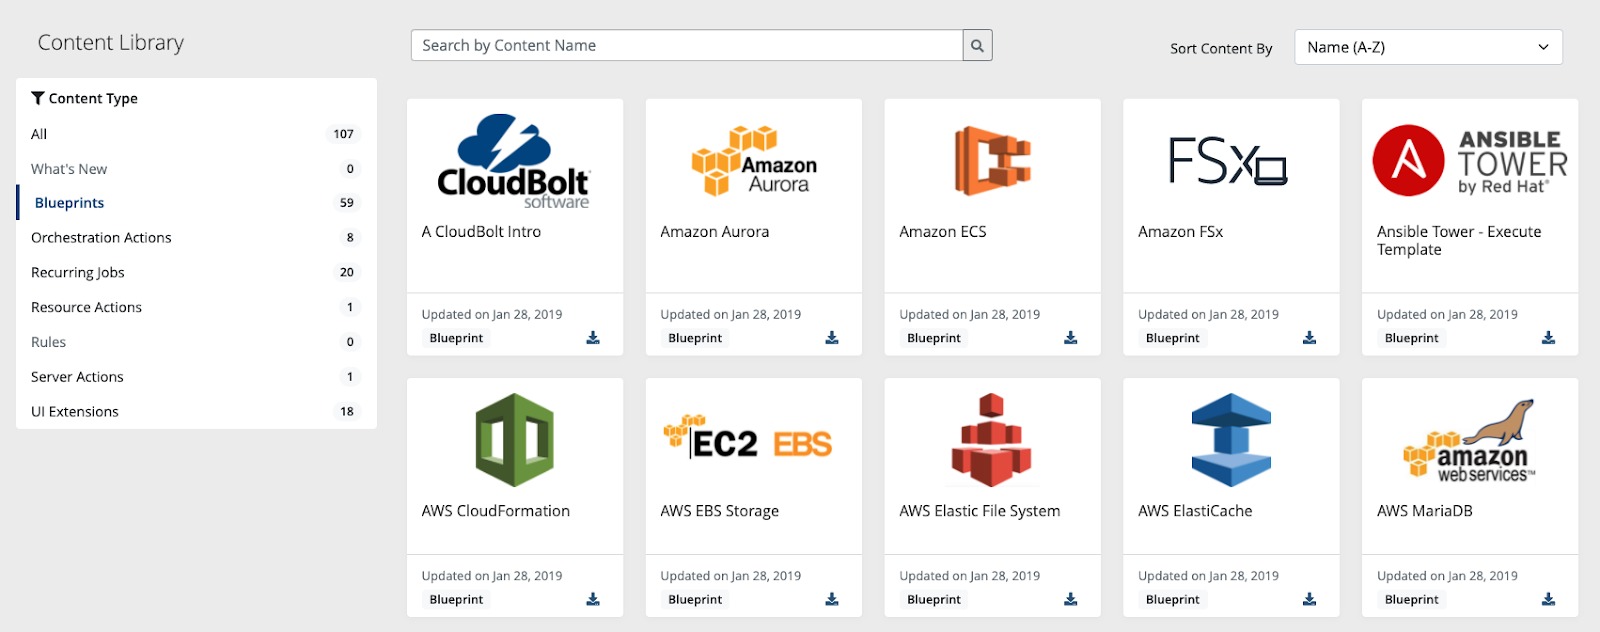
Task: Click the Sort Content By label
Action: [1221, 48]
